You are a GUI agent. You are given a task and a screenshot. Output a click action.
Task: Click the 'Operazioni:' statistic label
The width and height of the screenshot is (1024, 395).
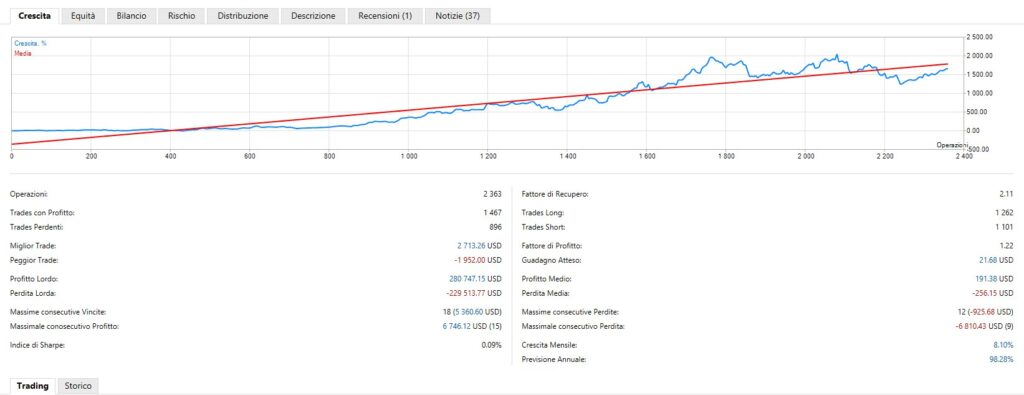tap(29, 195)
